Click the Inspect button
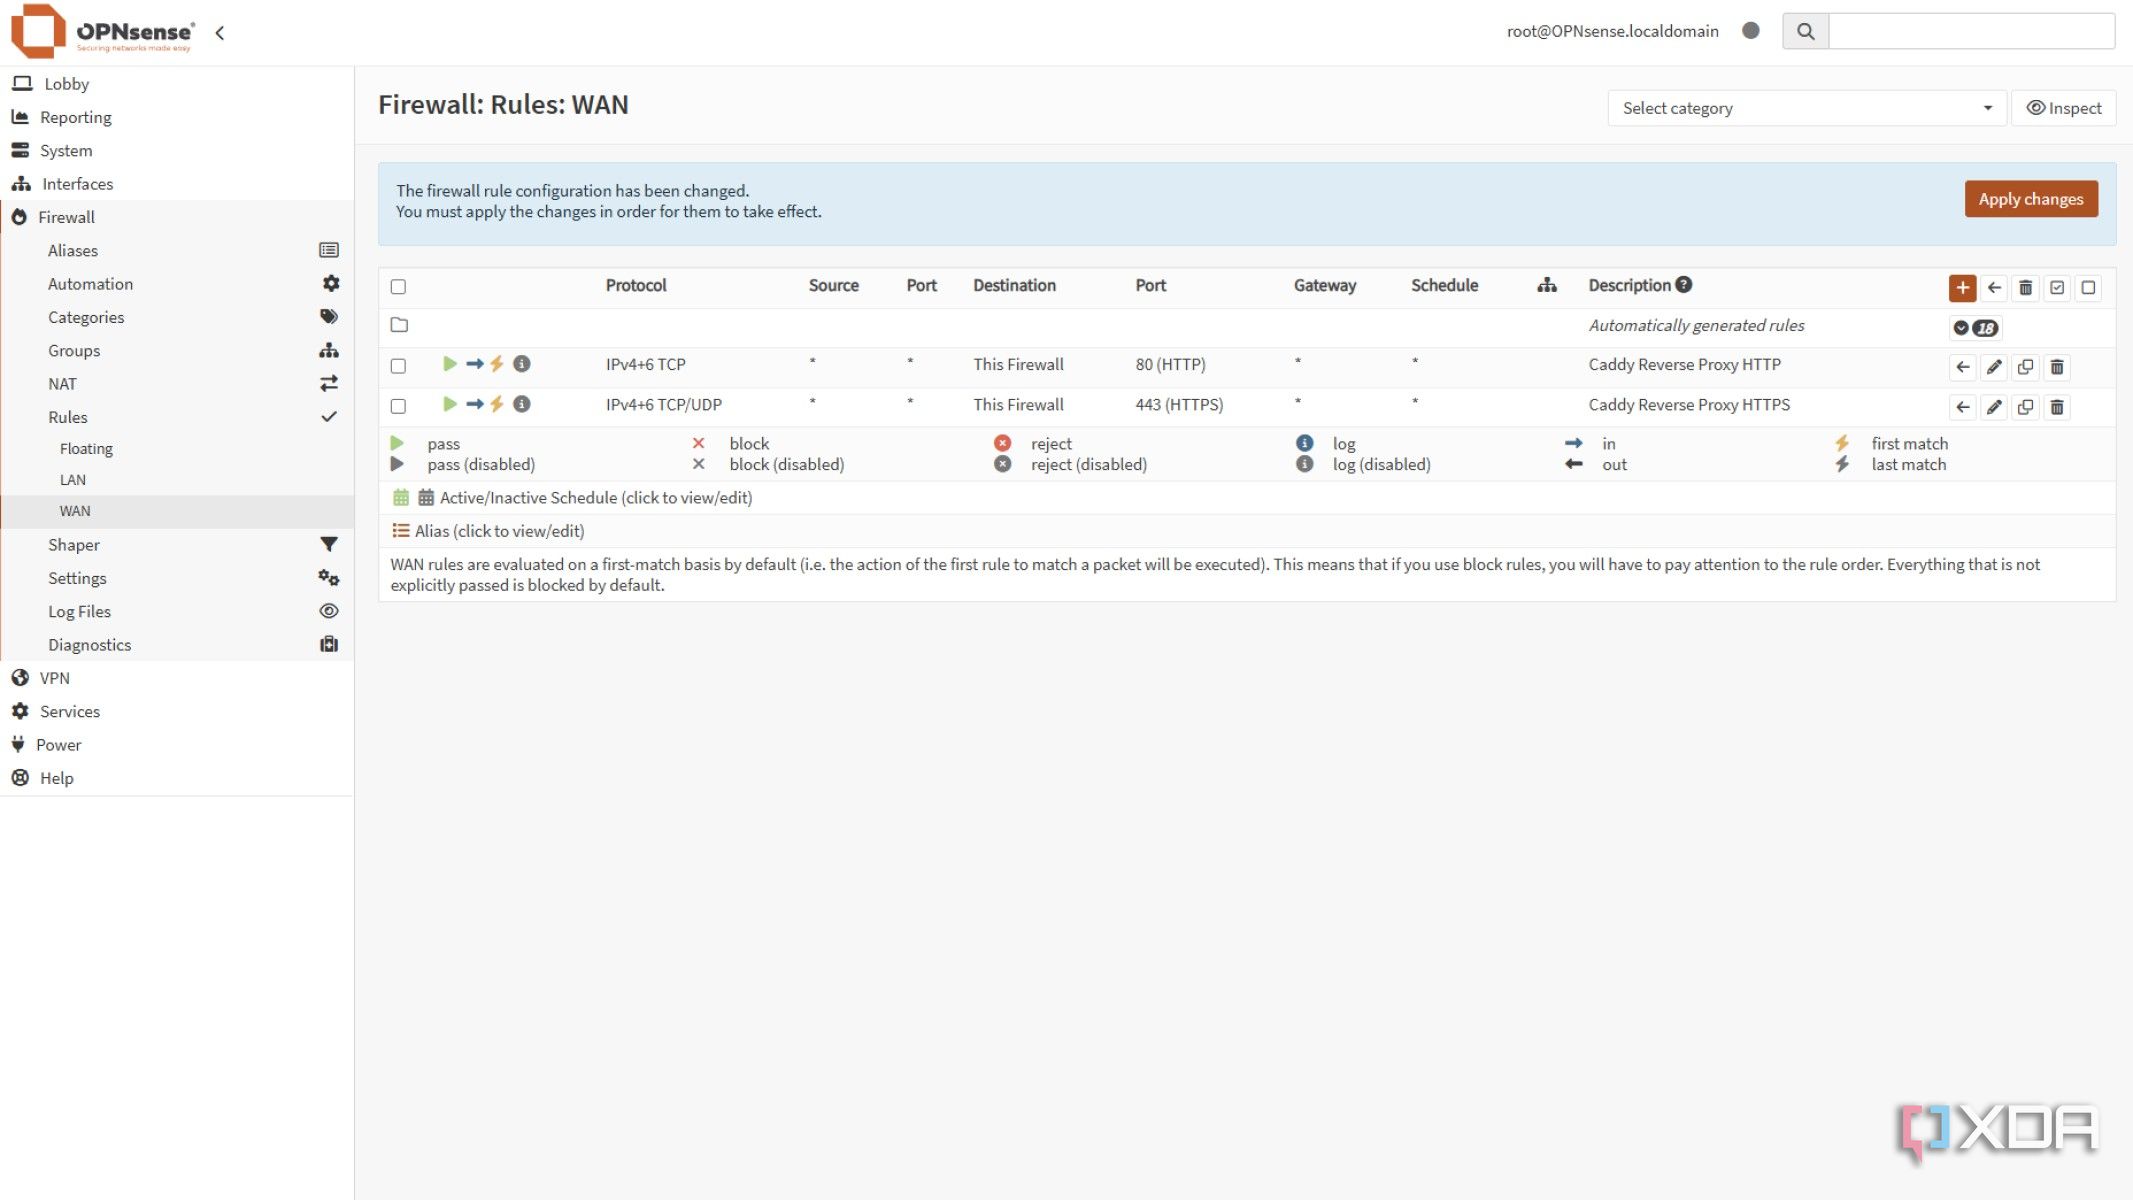 (2063, 108)
